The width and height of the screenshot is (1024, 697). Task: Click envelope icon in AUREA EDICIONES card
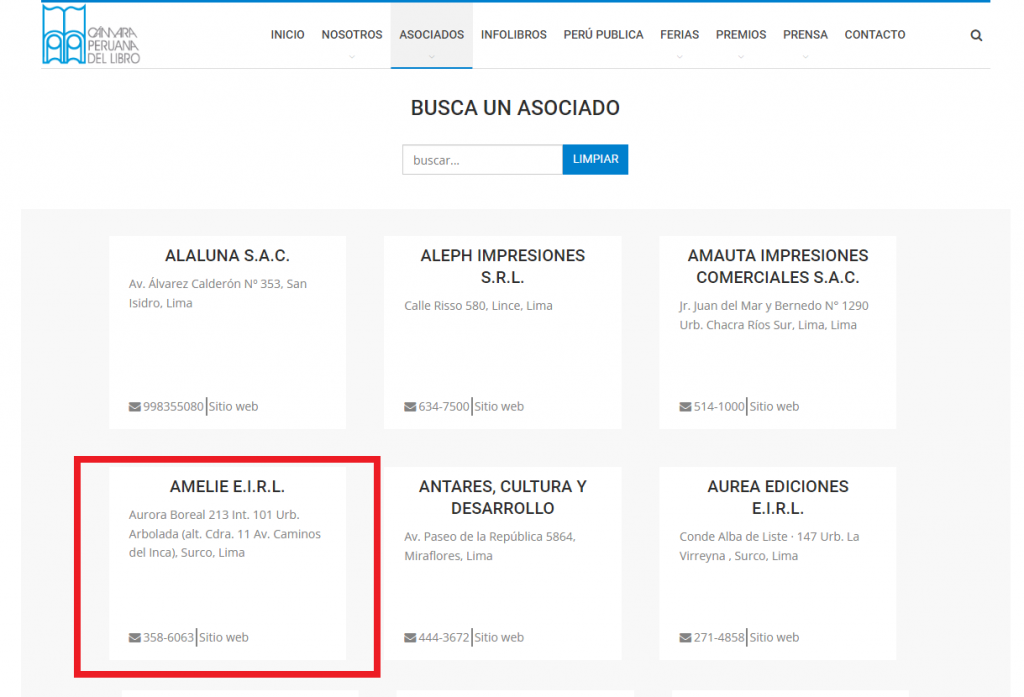click(x=685, y=638)
